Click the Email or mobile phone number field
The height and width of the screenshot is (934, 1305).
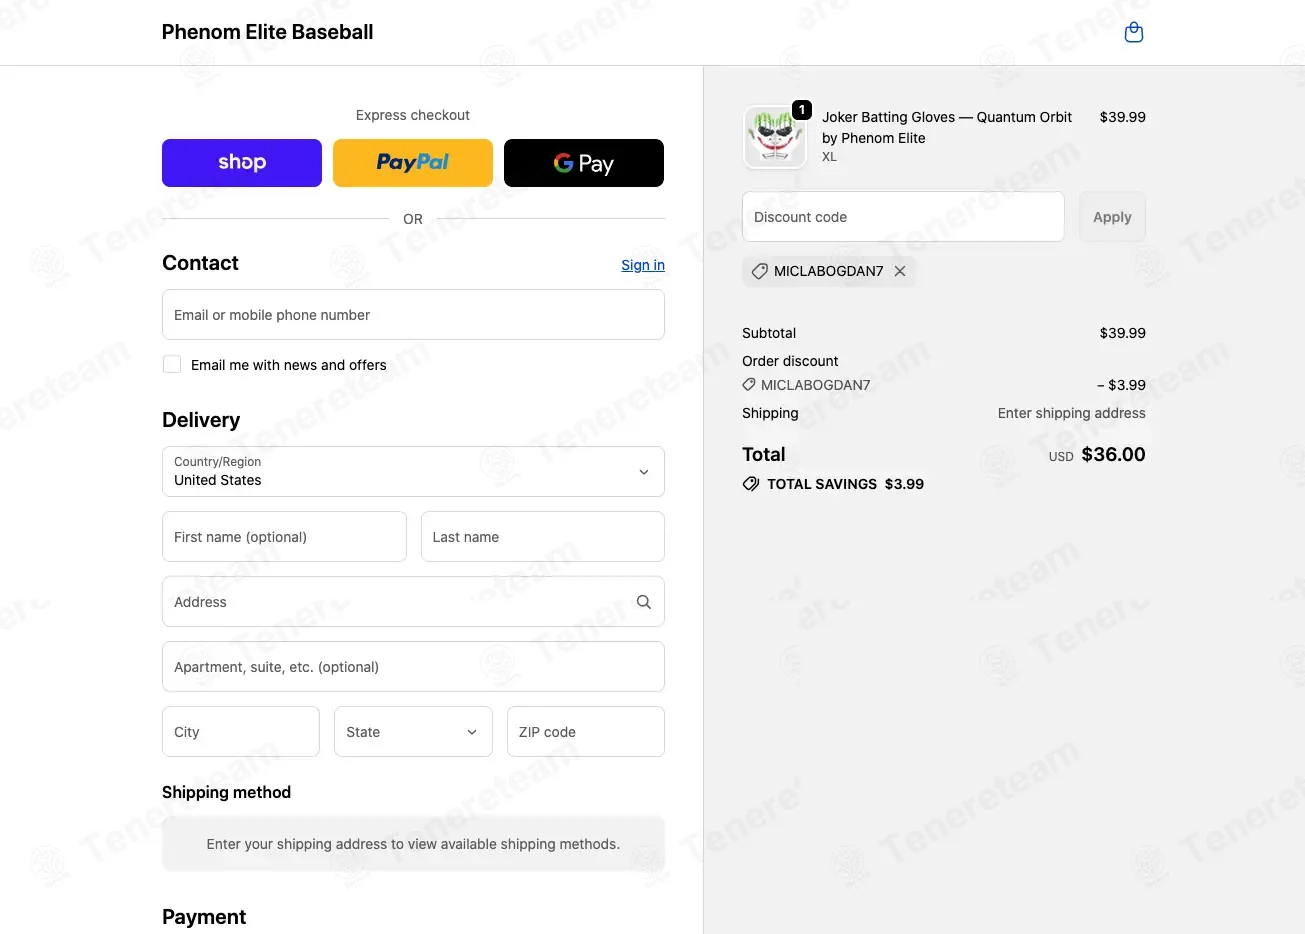[x=413, y=315]
